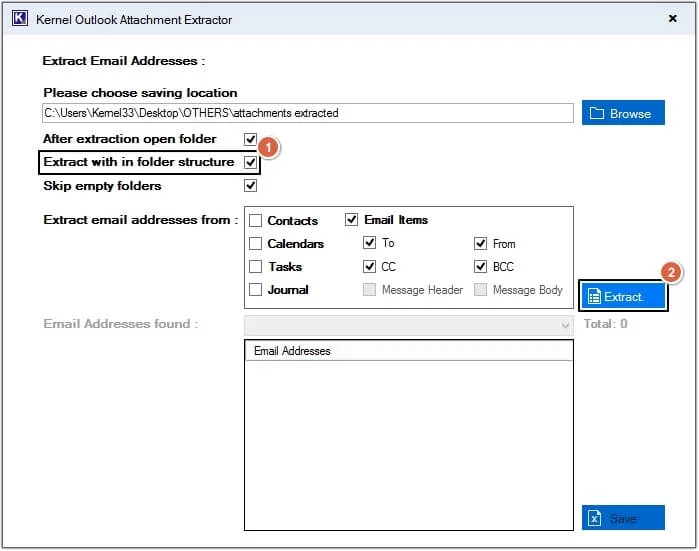Click the Kernel app logo icon

20,19
